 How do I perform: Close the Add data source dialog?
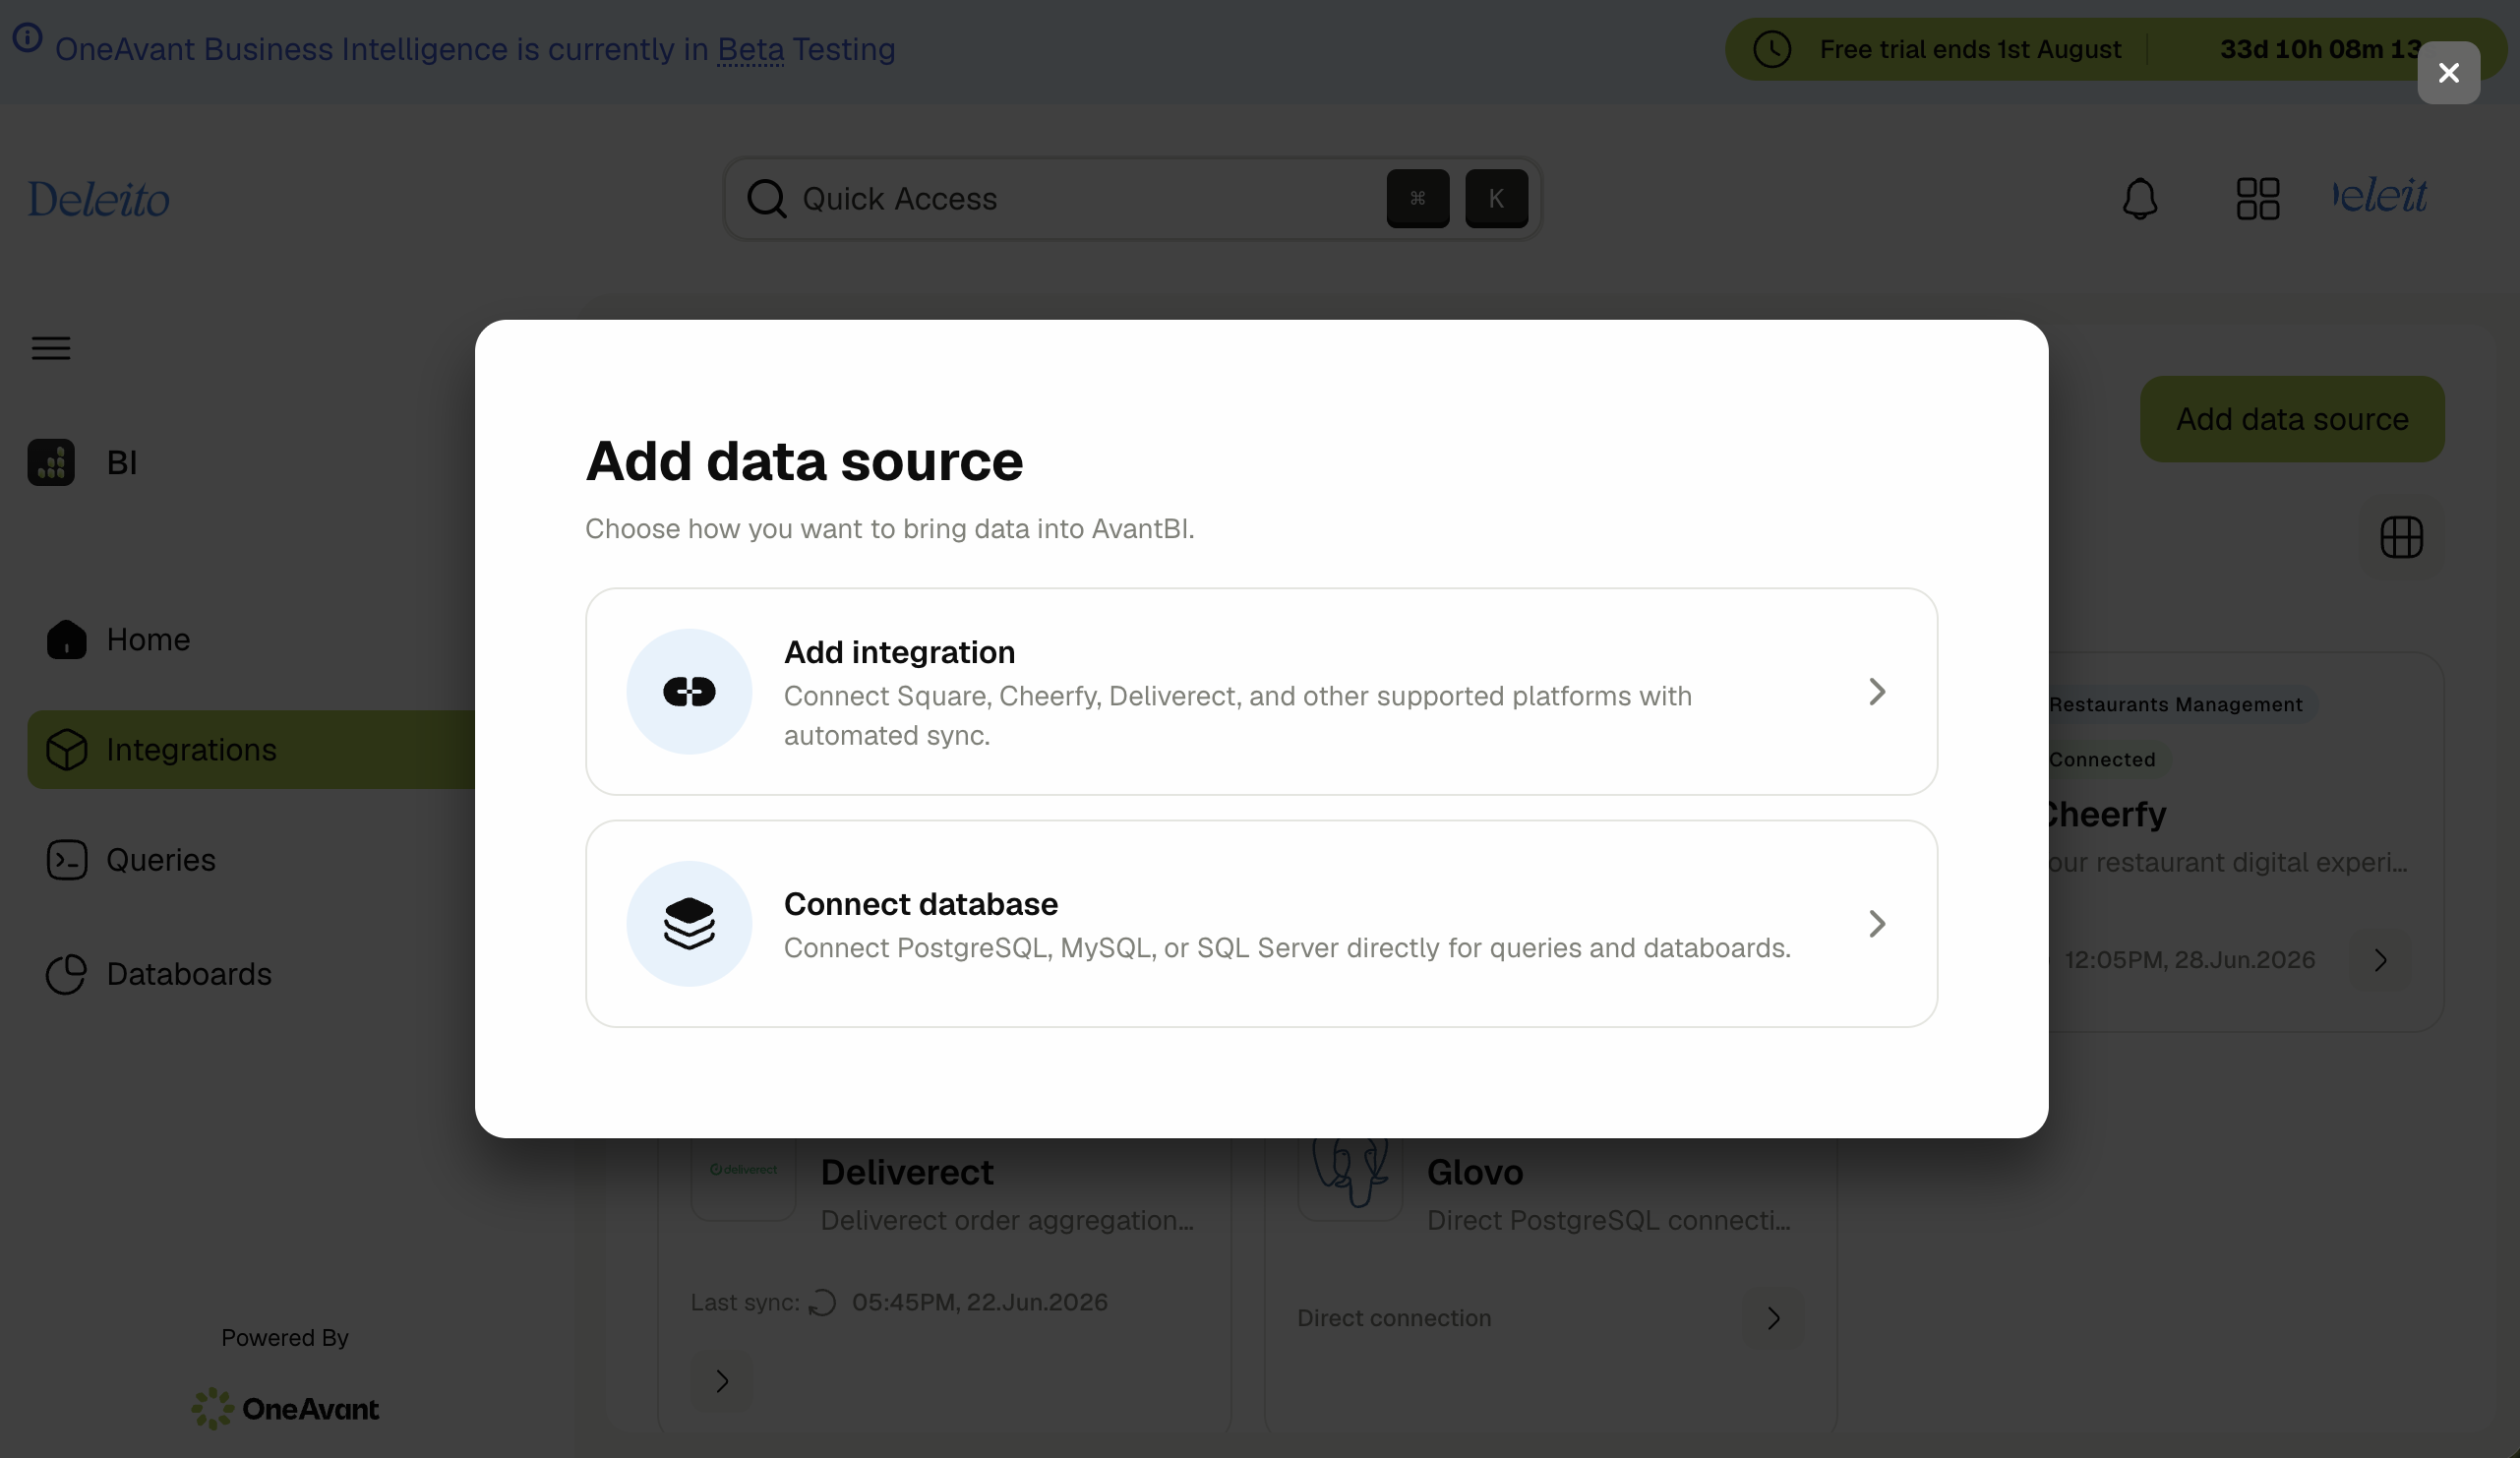click(2448, 72)
